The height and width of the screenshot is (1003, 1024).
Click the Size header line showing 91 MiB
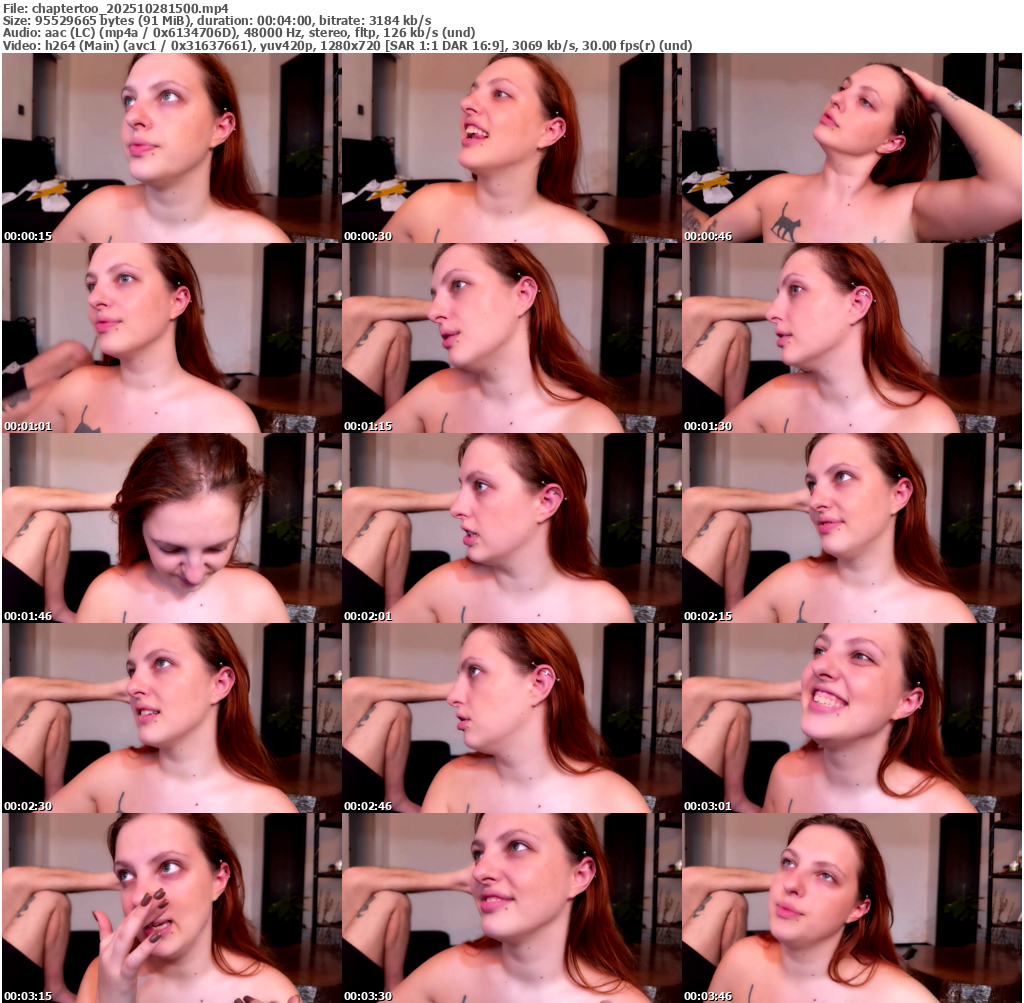217,21
